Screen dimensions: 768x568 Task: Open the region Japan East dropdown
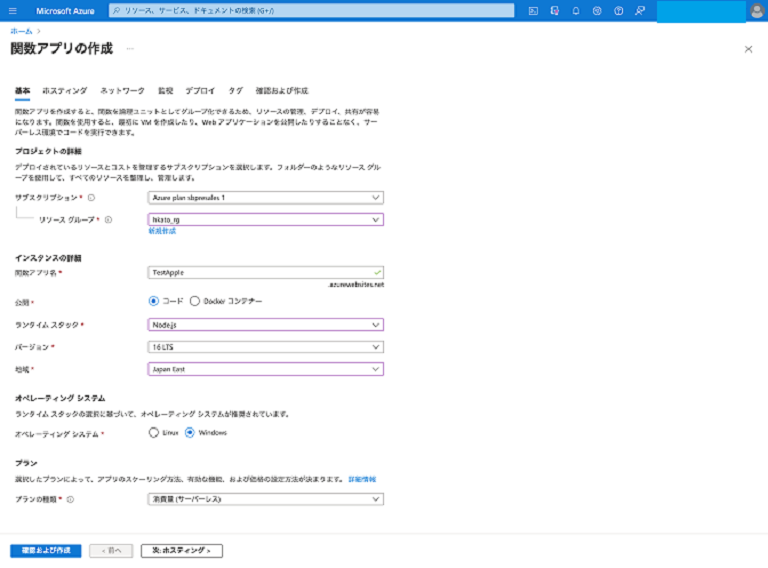point(265,369)
